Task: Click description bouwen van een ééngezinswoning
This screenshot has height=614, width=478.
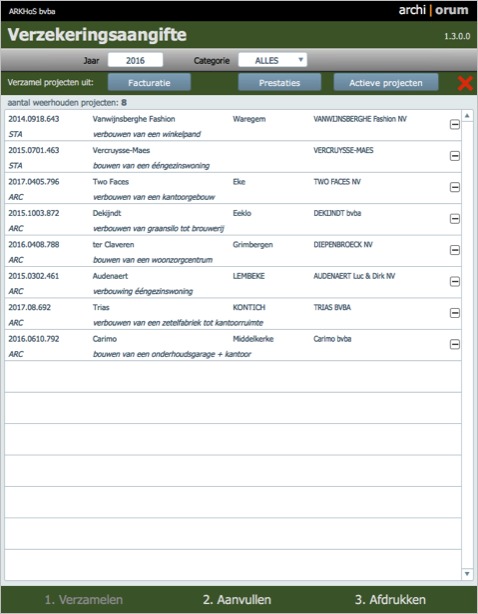Action: 151,166
